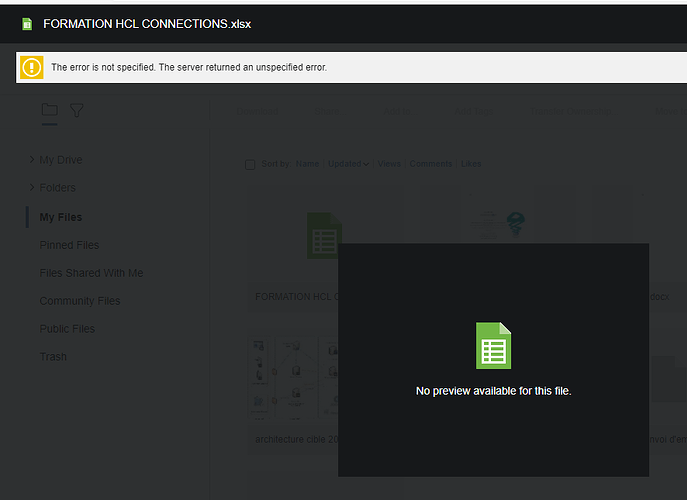Sort files by Name

[307, 164]
